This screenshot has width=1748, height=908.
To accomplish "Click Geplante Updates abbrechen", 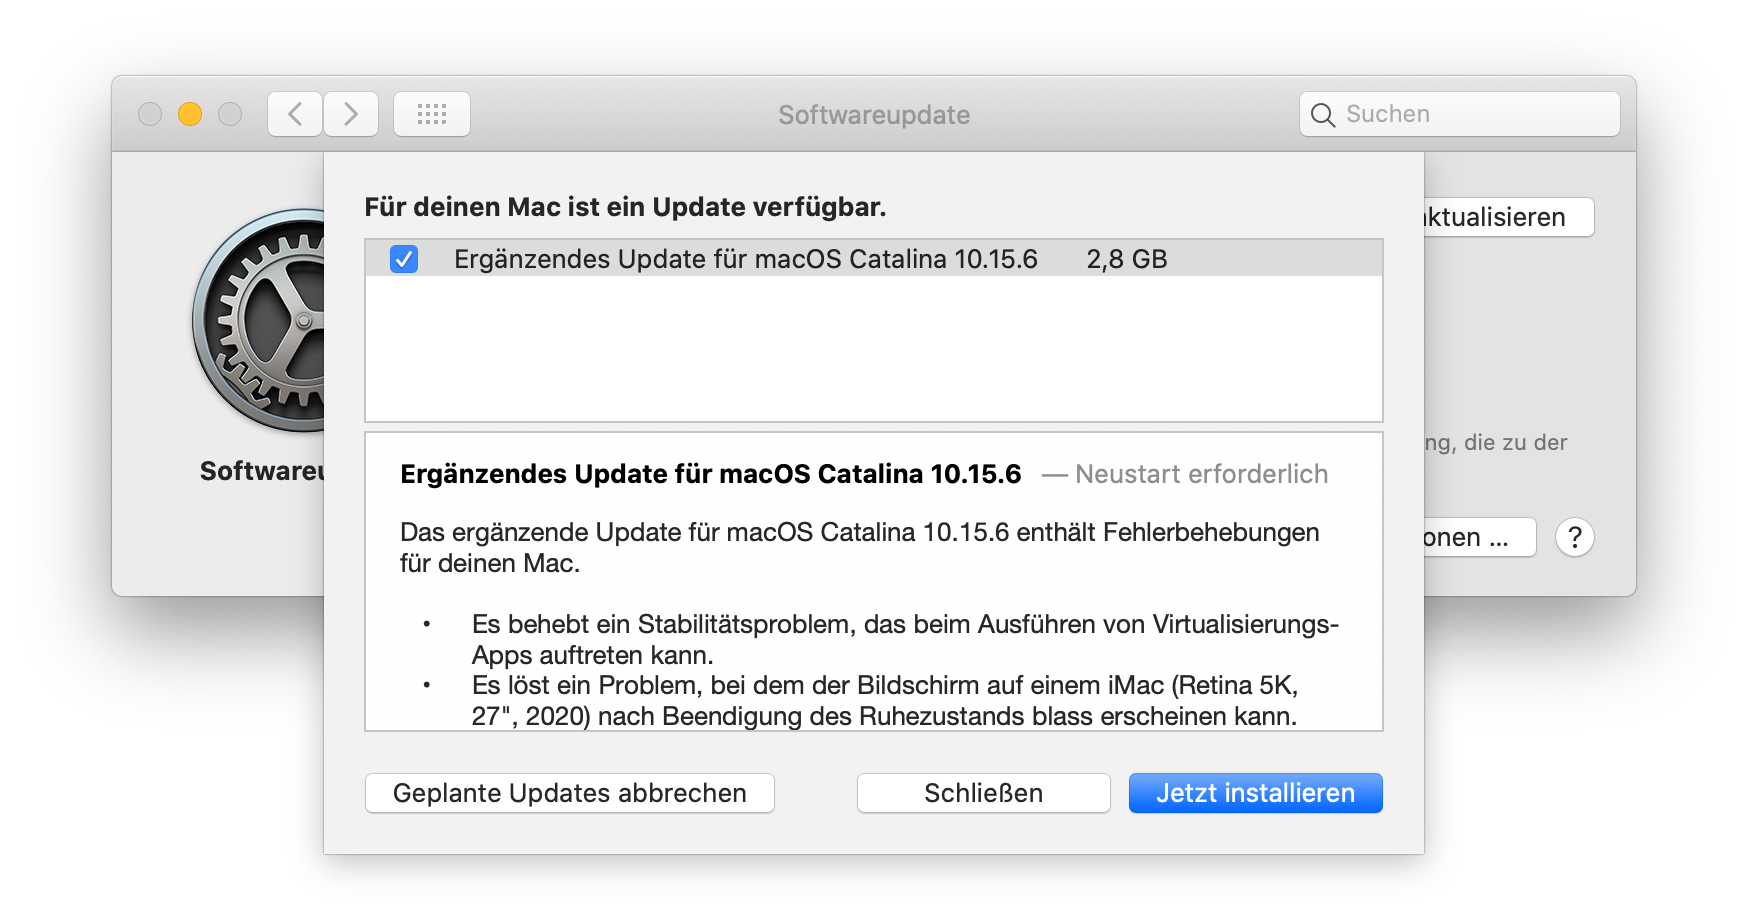I will [569, 793].
